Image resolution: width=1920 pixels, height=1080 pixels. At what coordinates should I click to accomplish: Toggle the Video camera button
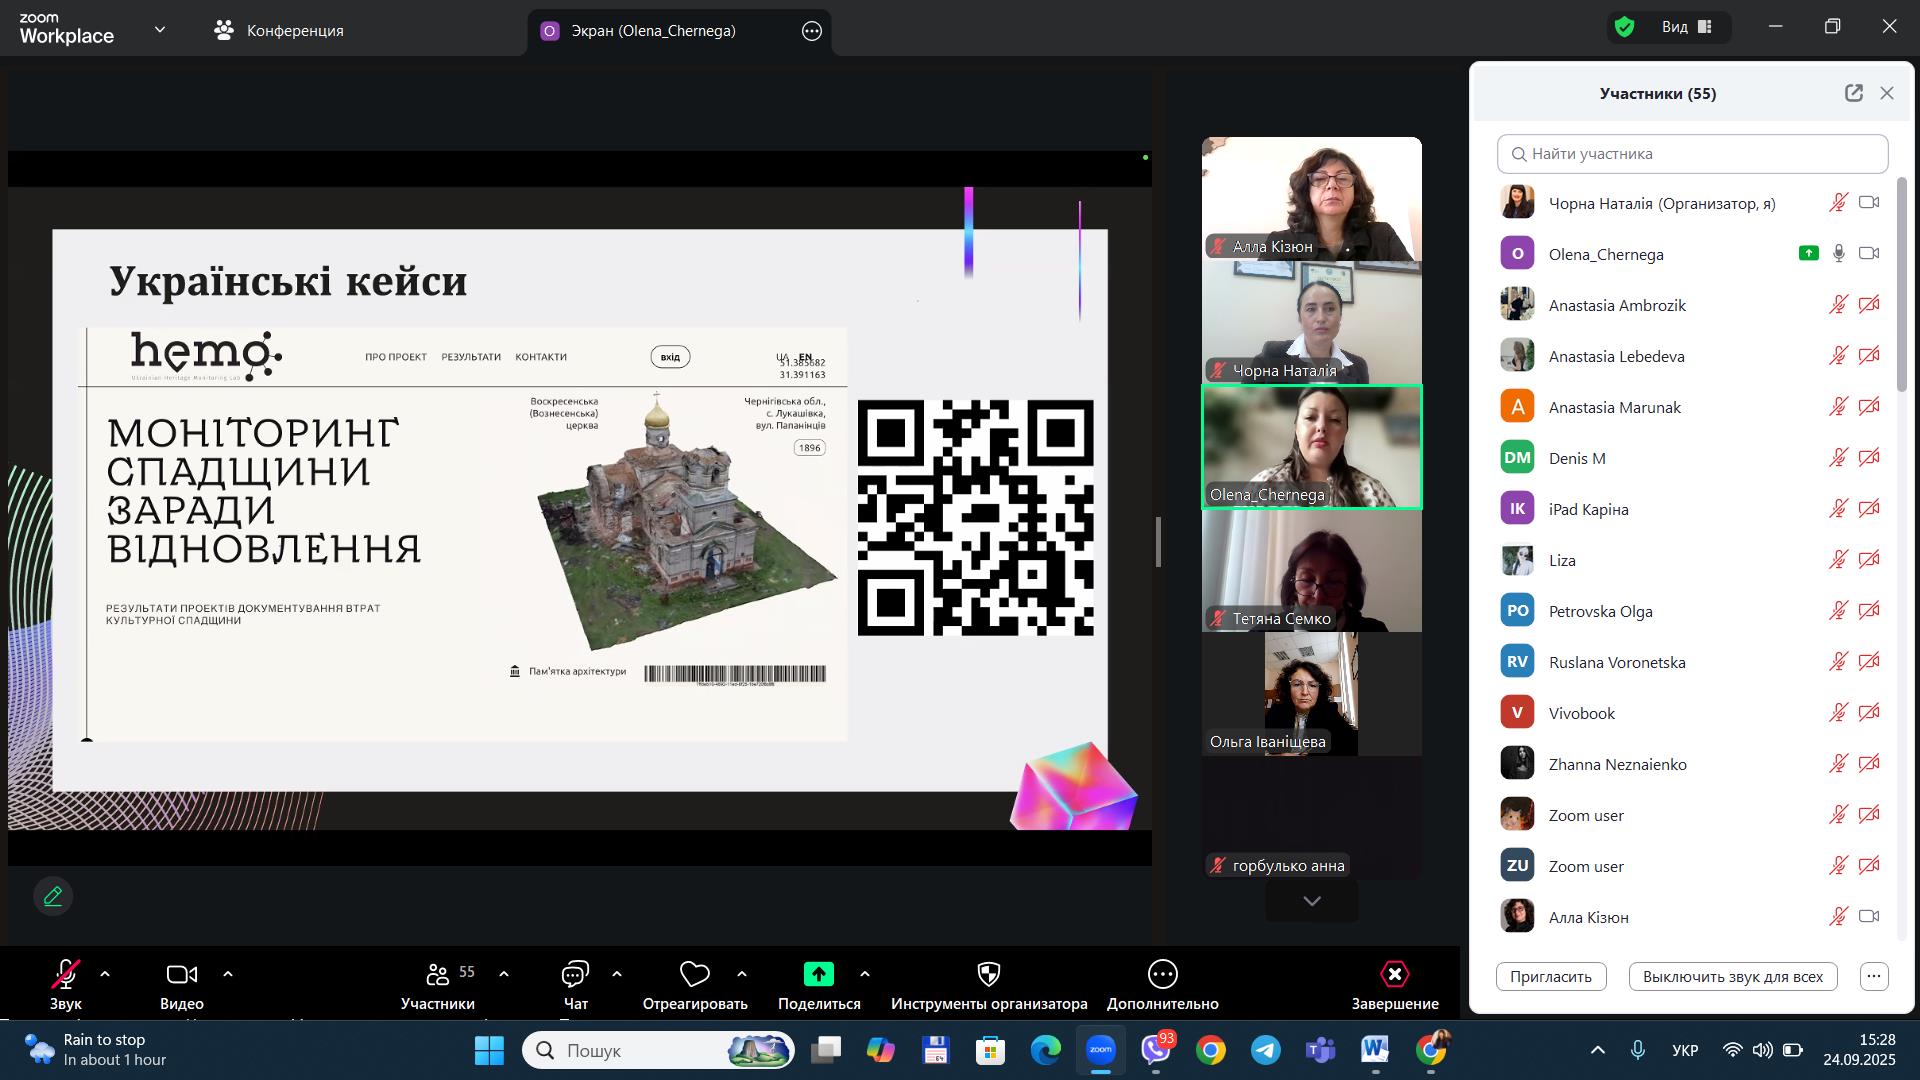(x=181, y=974)
